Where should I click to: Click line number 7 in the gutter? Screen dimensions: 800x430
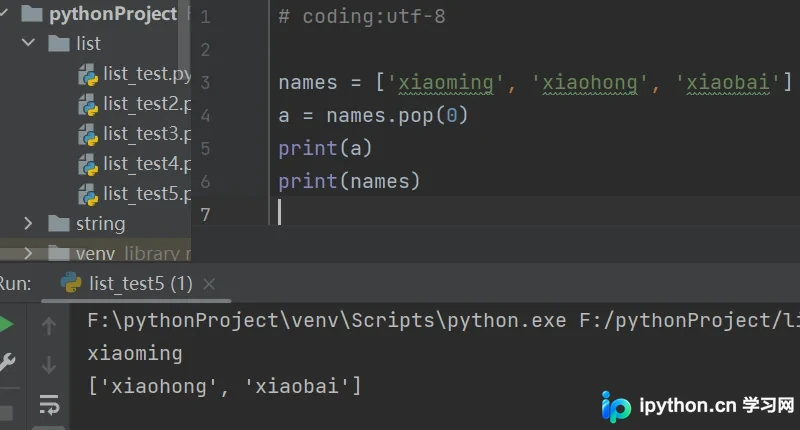click(x=205, y=215)
